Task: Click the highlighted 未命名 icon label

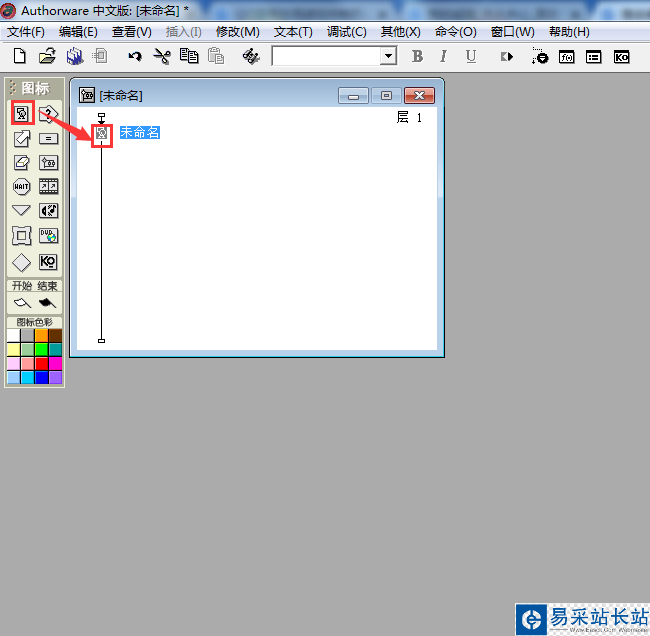Action: click(140, 133)
